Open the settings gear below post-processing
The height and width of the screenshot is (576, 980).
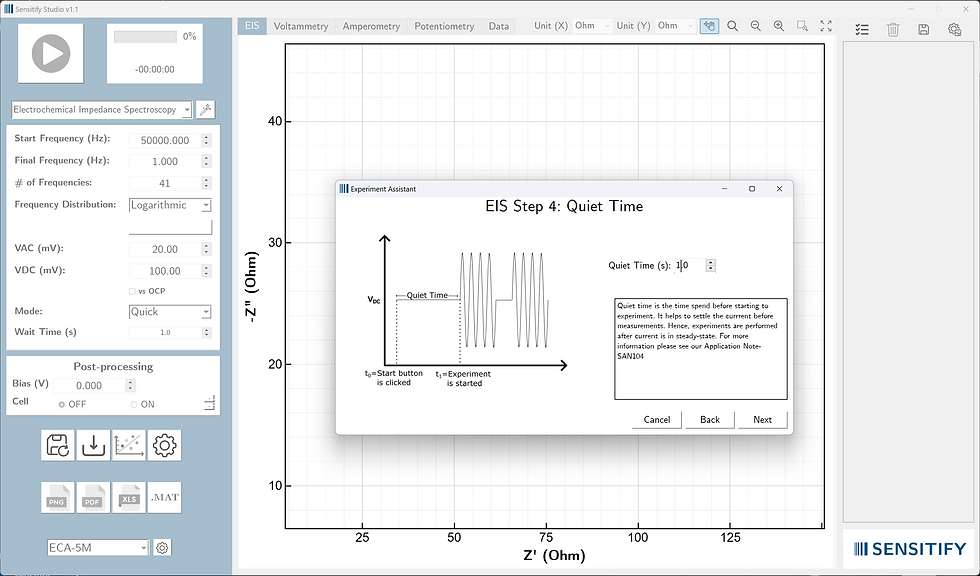point(164,445)
